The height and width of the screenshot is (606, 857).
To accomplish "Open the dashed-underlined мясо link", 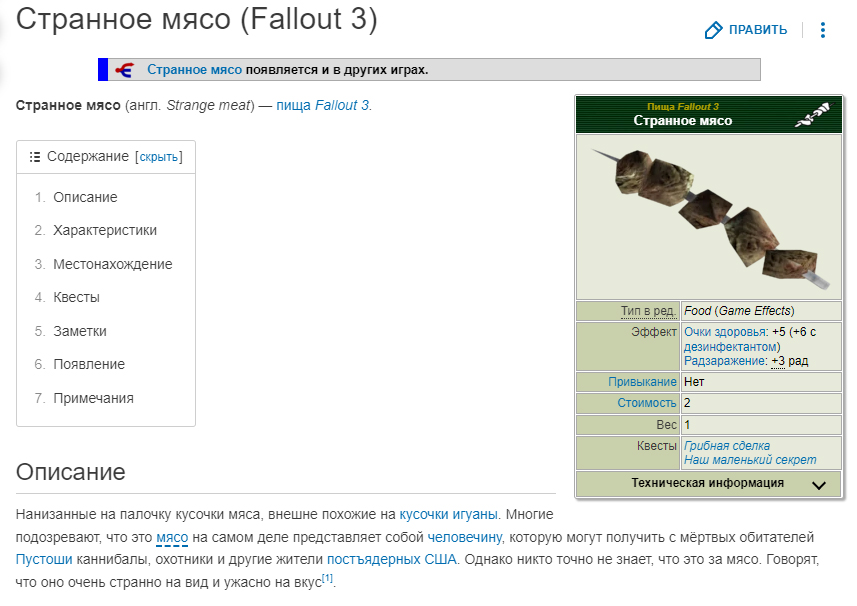I will 172,538.
